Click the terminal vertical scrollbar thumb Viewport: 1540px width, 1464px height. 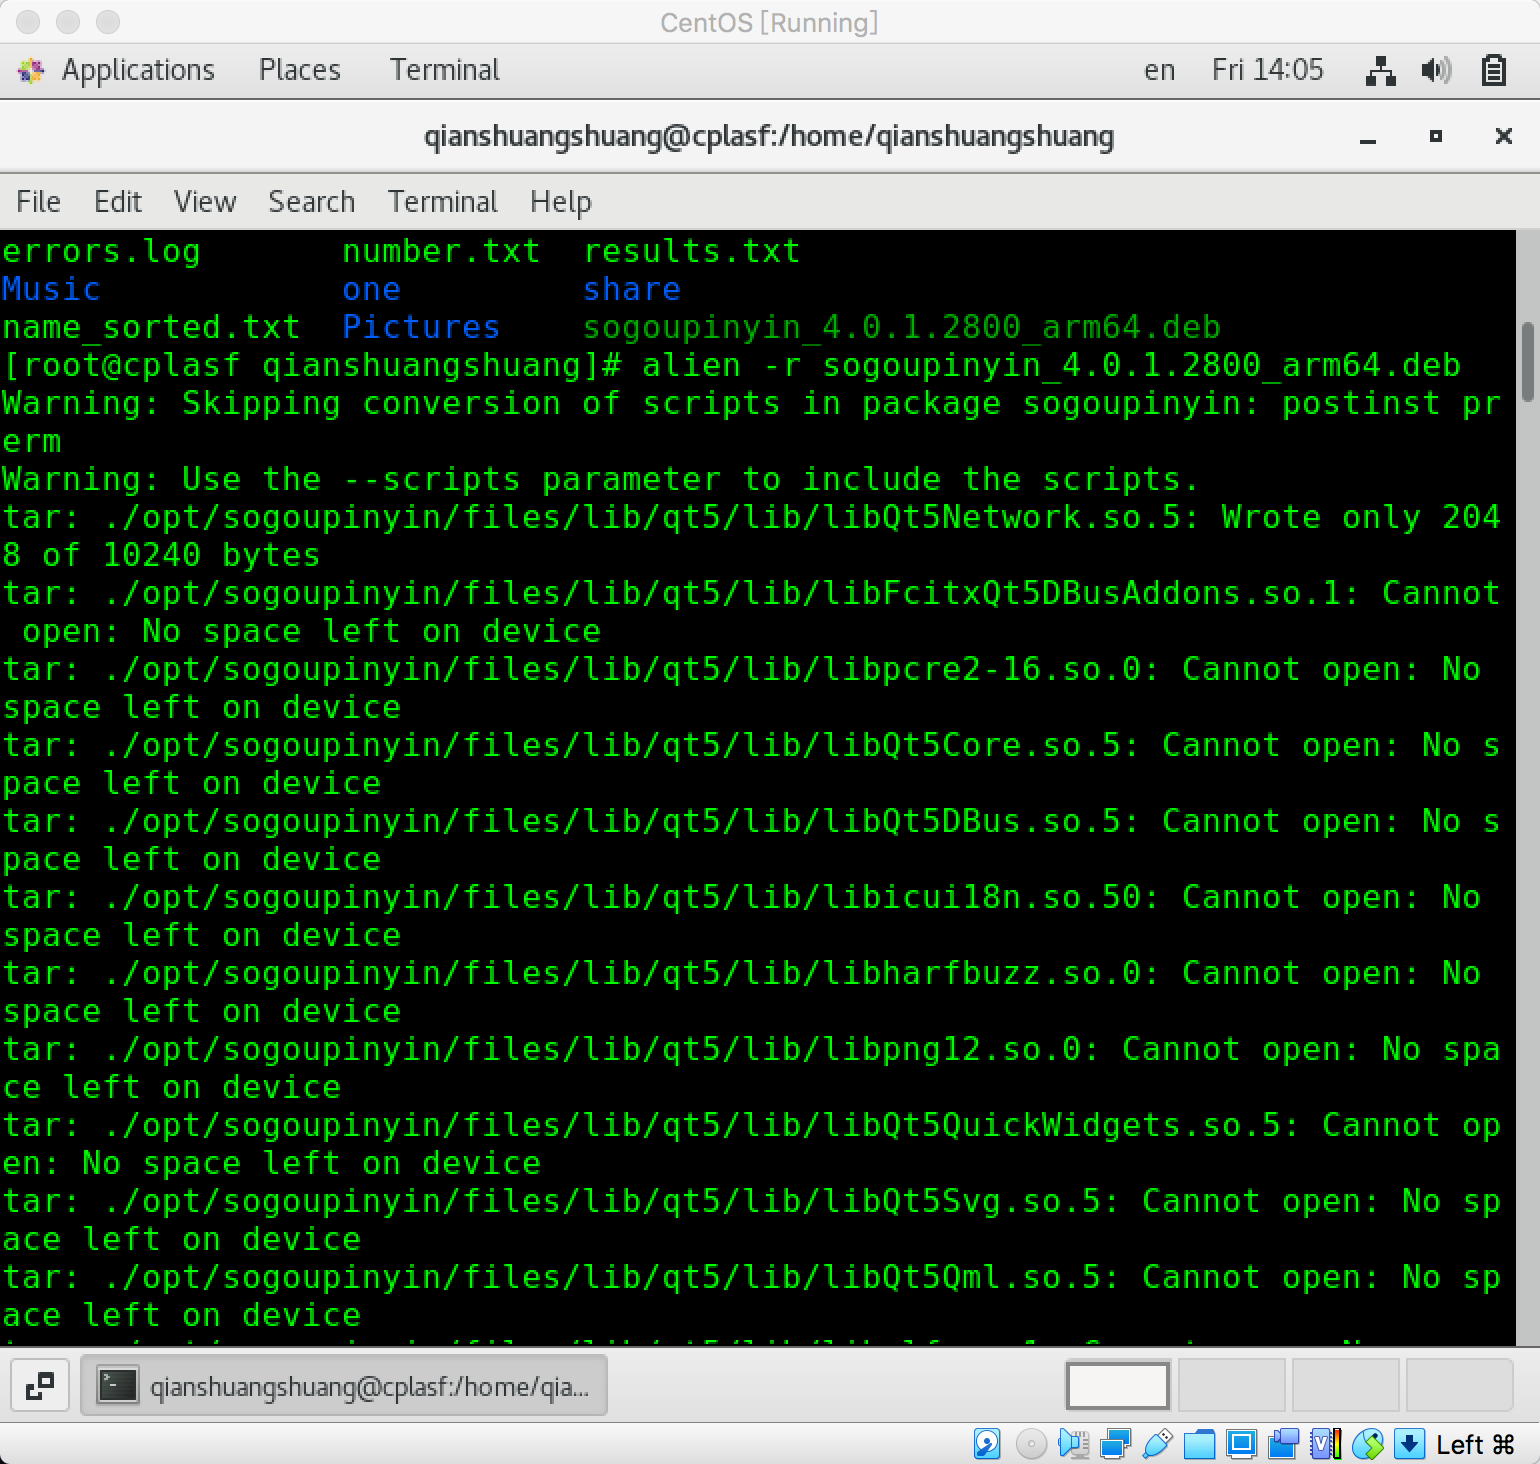click(x=1527, y=362)
